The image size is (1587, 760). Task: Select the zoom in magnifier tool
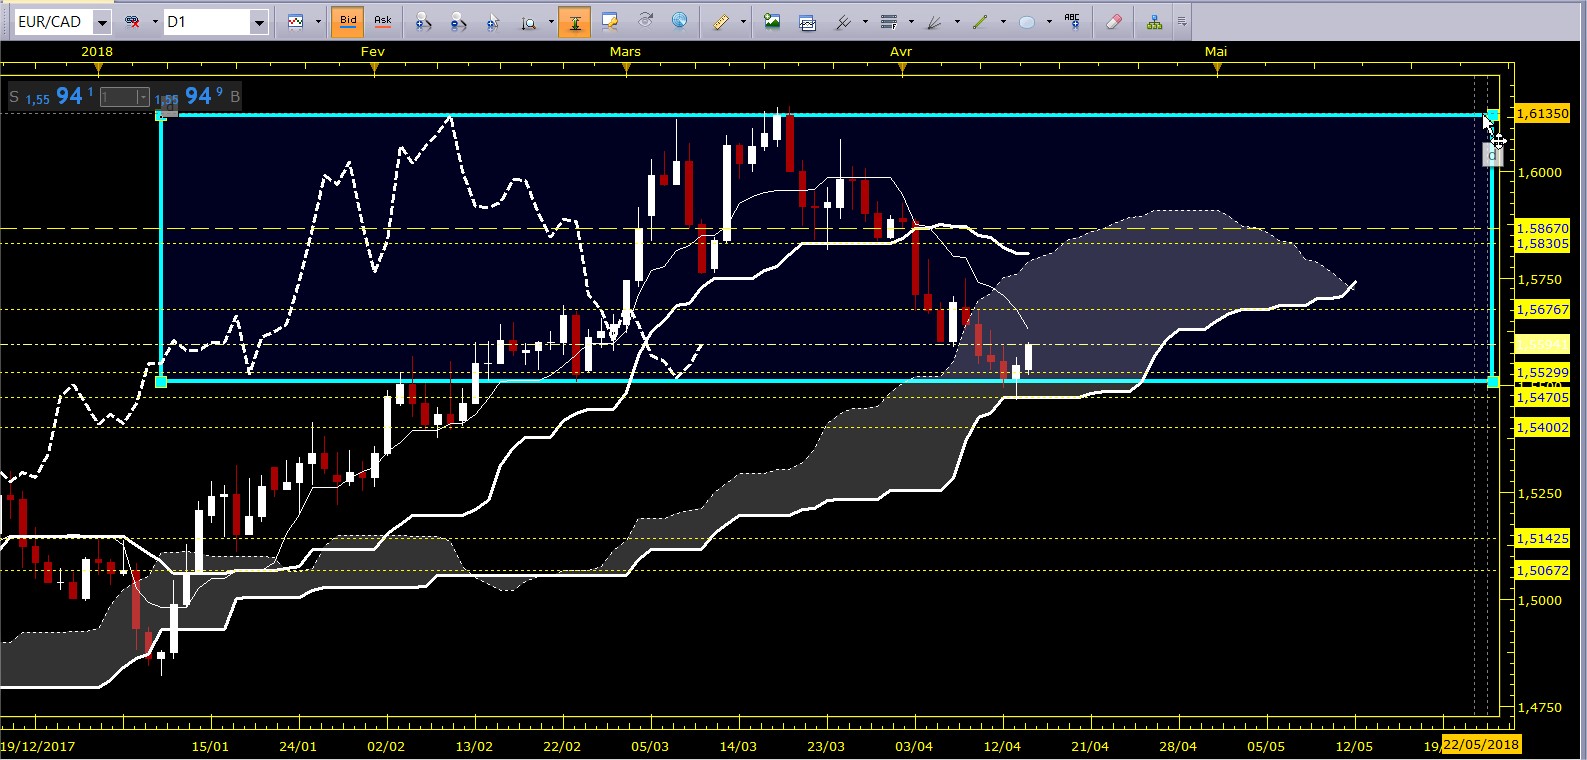[x=423, y=21]
